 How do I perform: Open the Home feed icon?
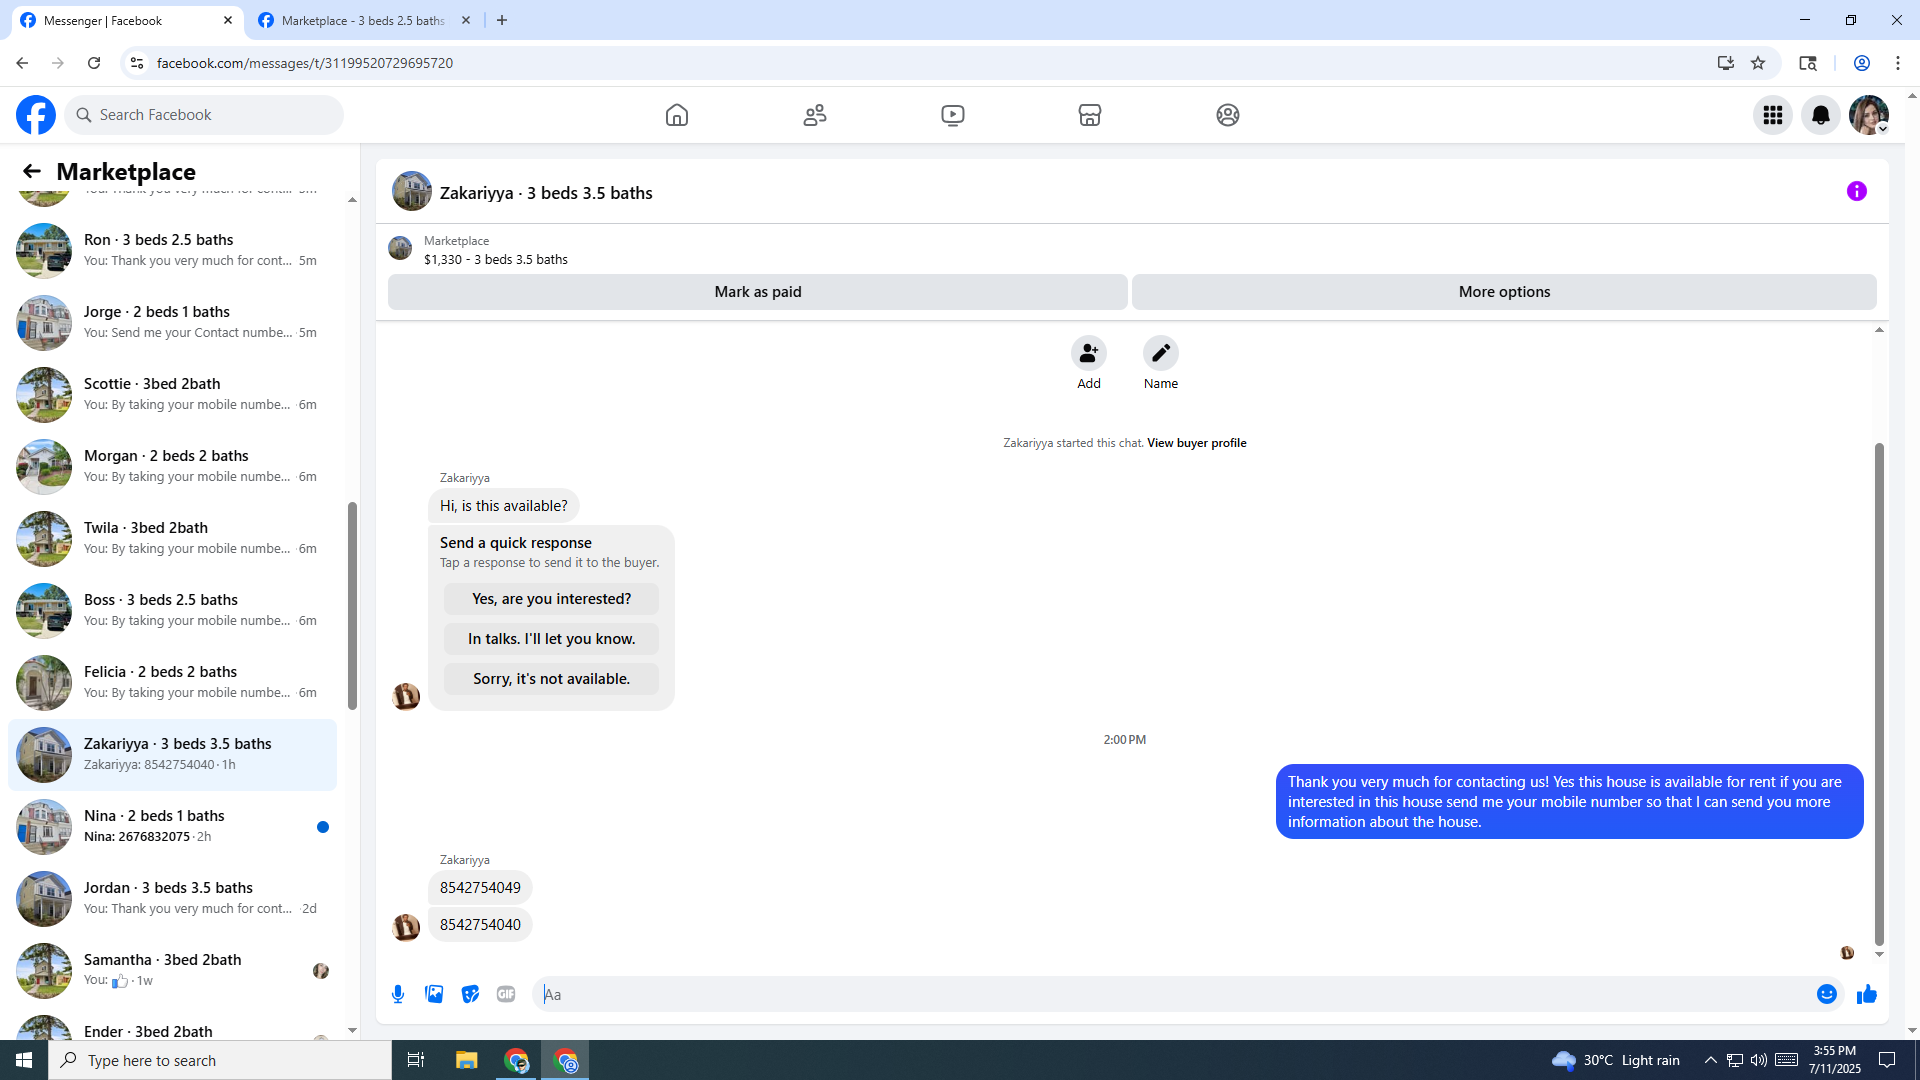point(677,115)
